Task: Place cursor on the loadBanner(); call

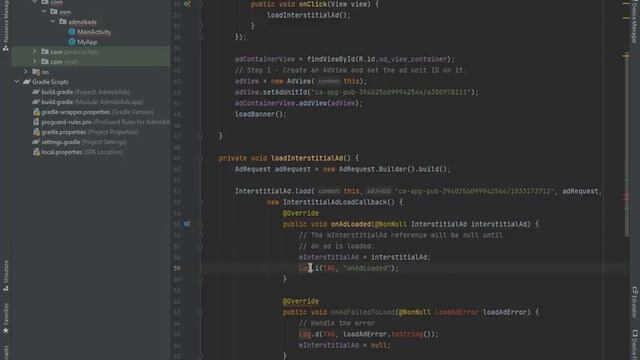Action: click(260, 114)
